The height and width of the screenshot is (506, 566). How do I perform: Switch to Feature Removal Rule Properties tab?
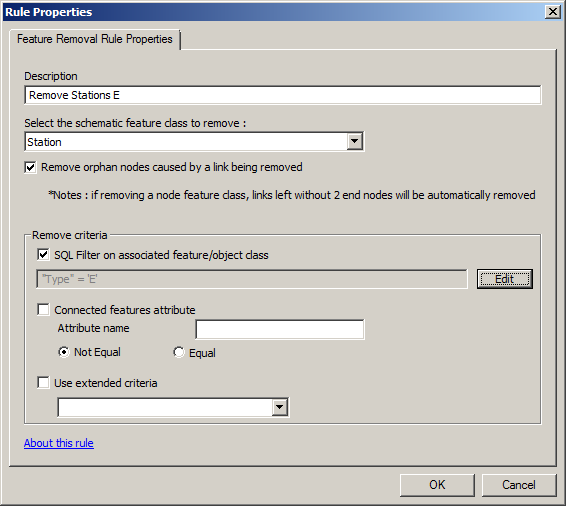click(x=95, y=39)
